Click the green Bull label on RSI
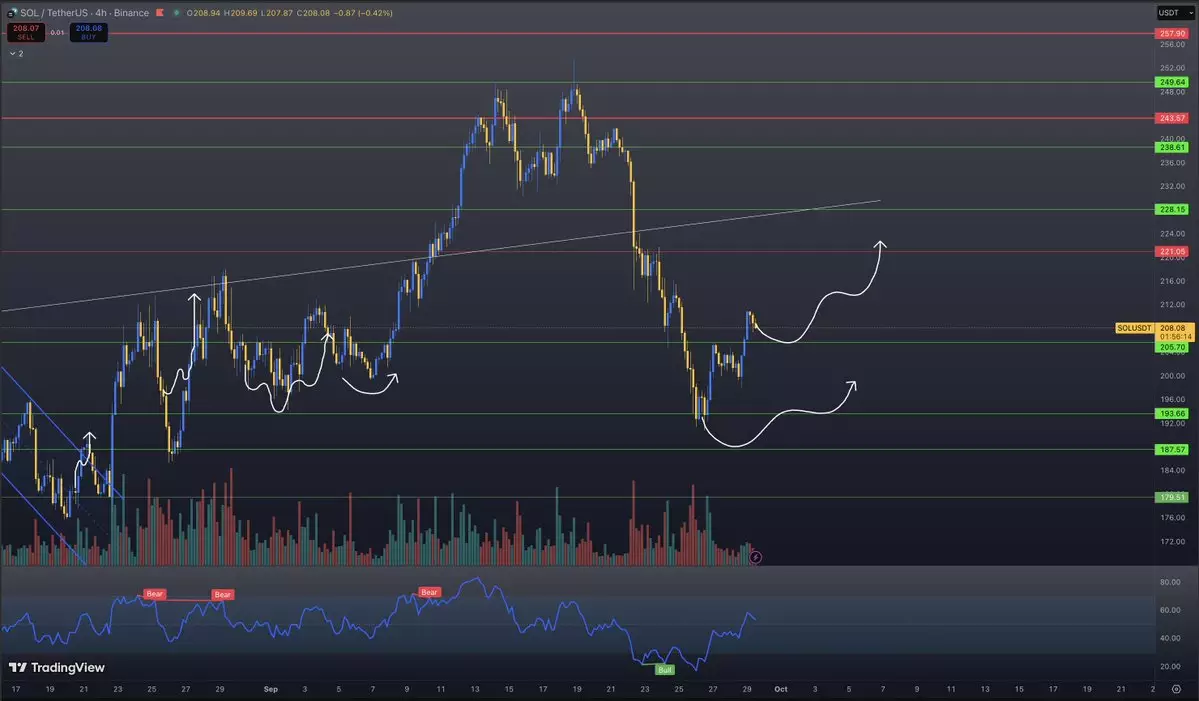Image resolution: width=1199 pixels, height=701 pixels. [x=664, y=668]
